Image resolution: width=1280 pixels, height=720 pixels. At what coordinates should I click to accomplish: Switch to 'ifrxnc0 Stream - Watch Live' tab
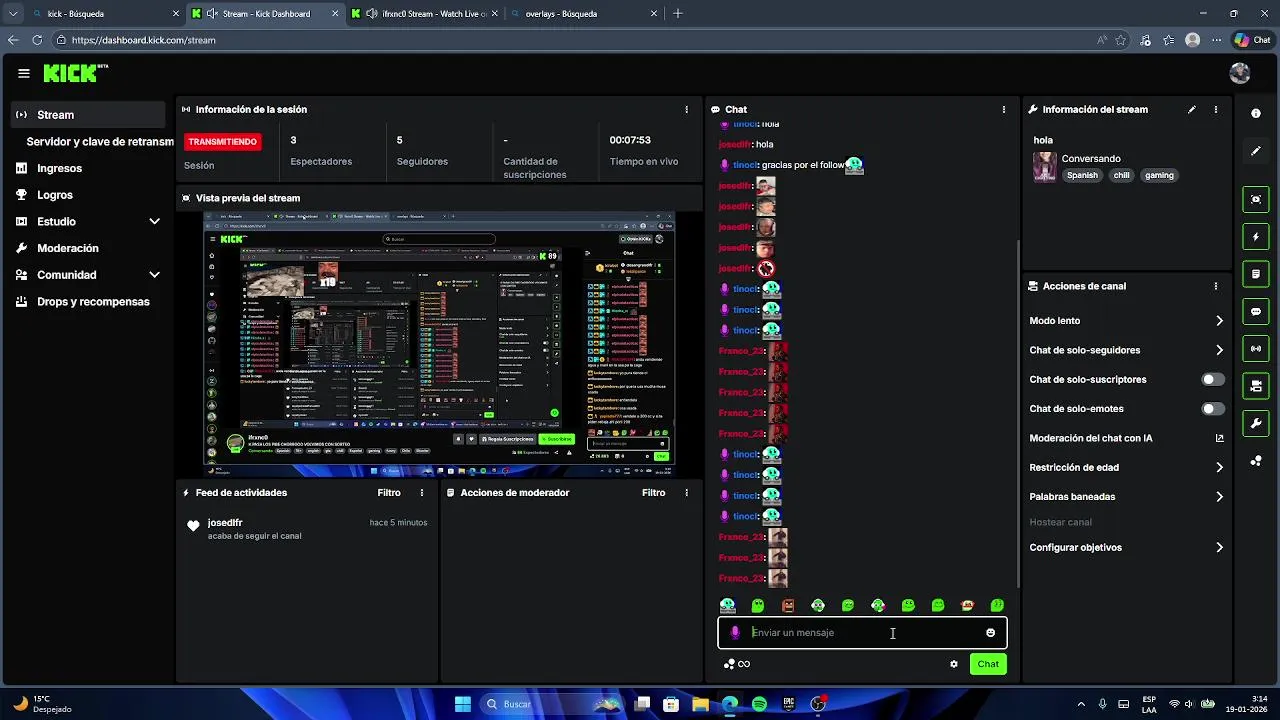tap(425, 14)
